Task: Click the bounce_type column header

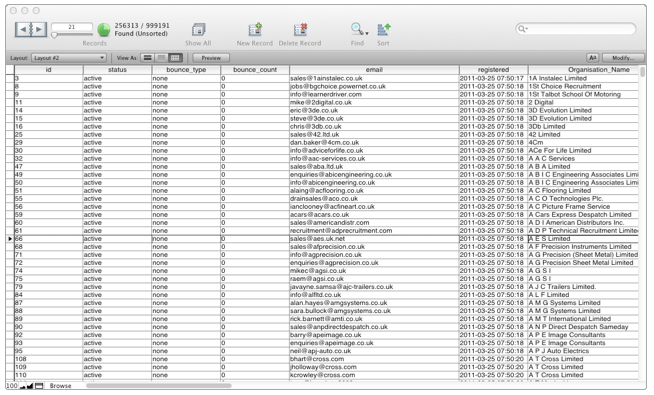Action: pyautogui.click(x=186, y=70)
